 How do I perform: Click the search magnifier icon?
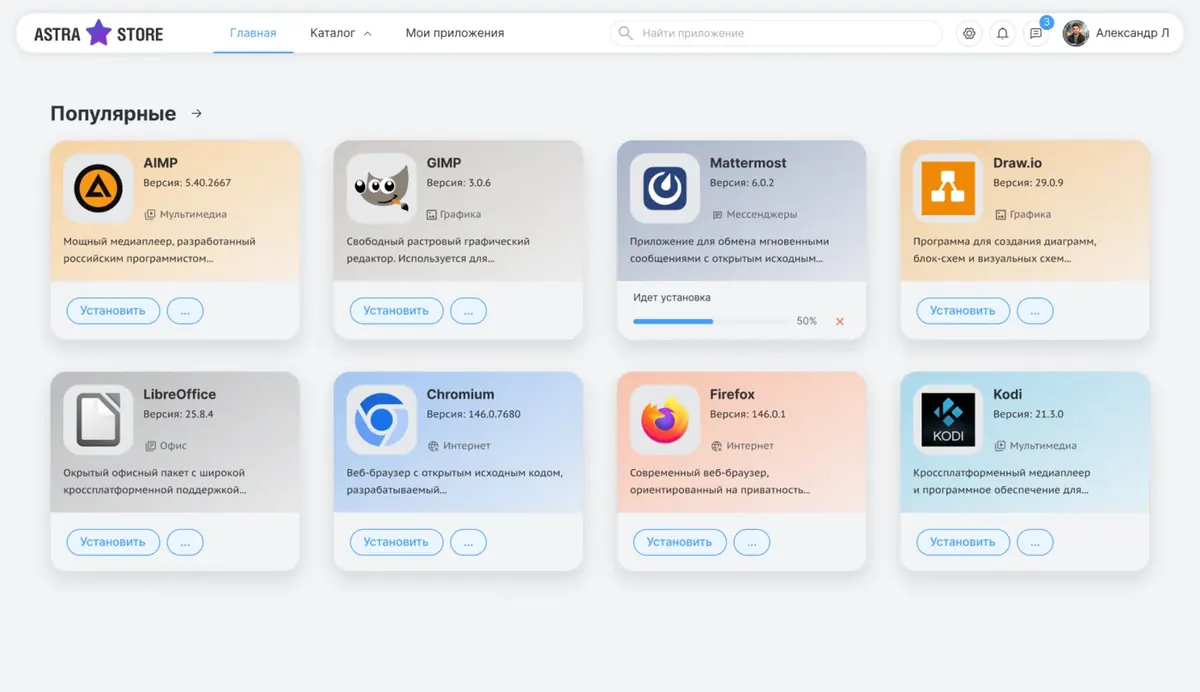pyautogui.click(x=626, y=33)
